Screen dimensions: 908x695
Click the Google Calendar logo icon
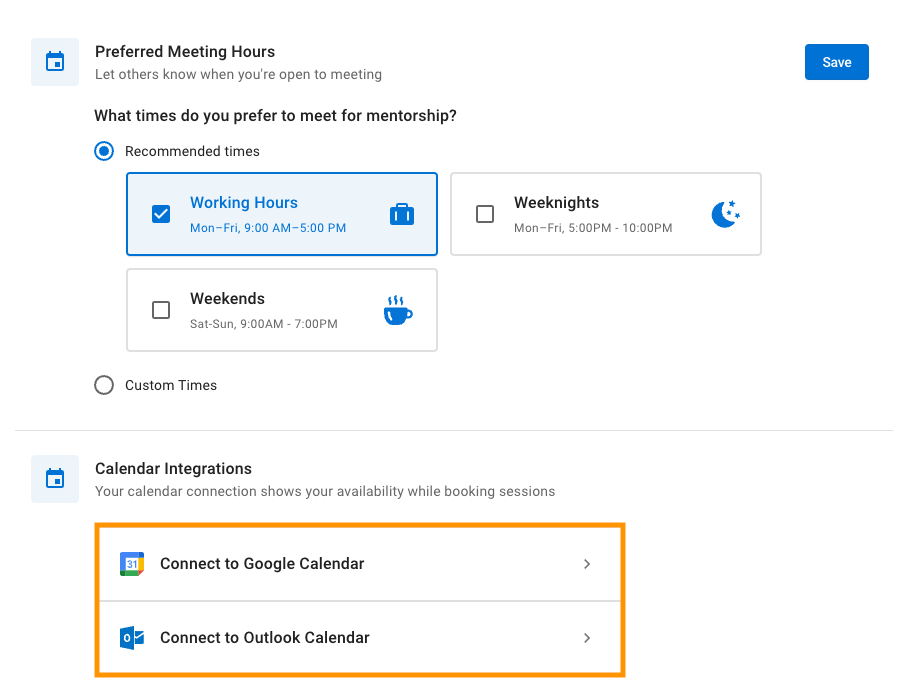click(x=132, y=564)
